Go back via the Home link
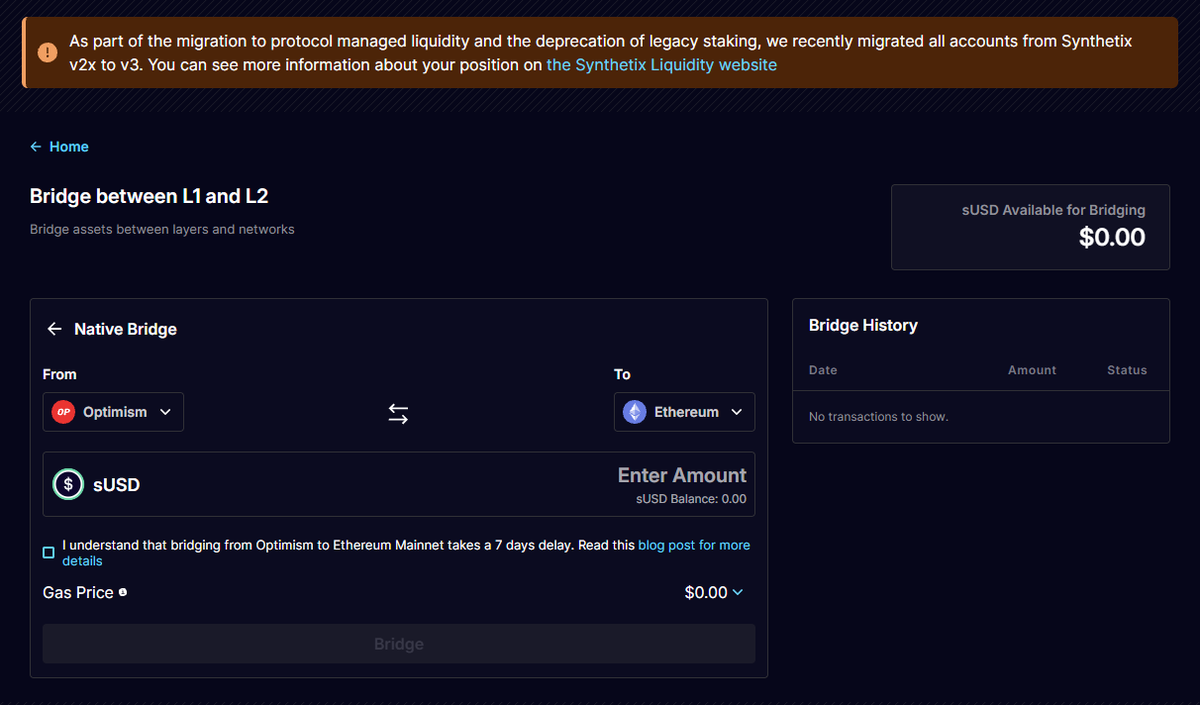Screen dimensions: 1200x705 [59, 146]
